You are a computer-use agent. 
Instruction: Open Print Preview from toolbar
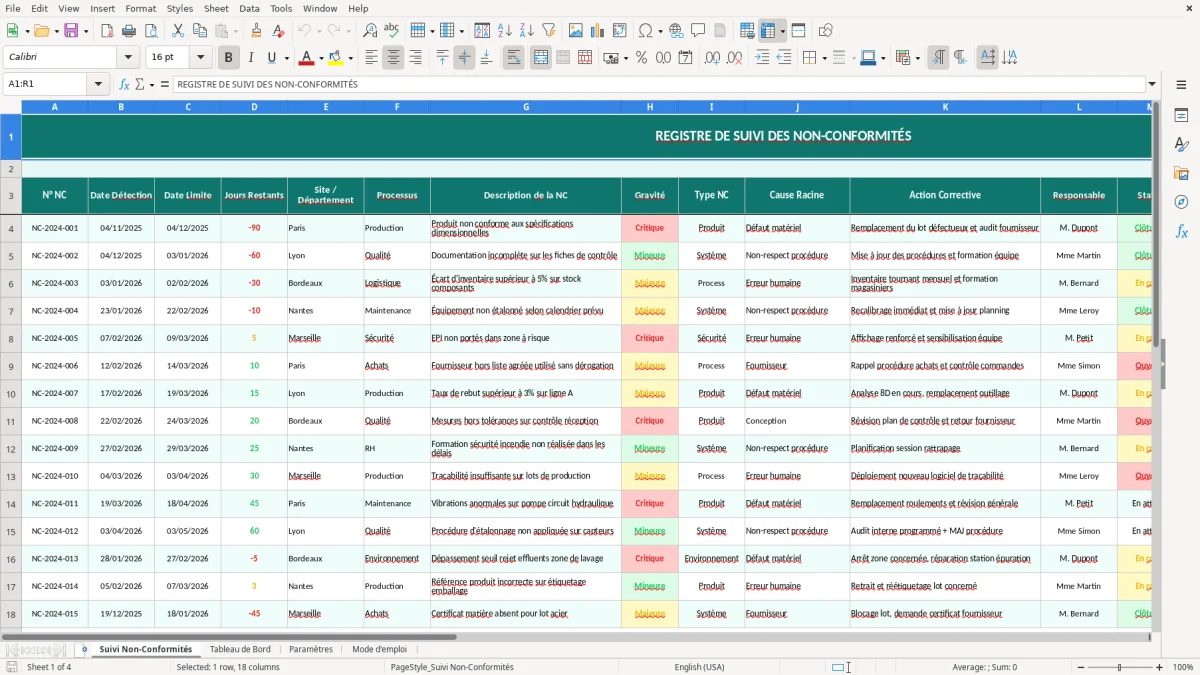click(x=151, y=31)
